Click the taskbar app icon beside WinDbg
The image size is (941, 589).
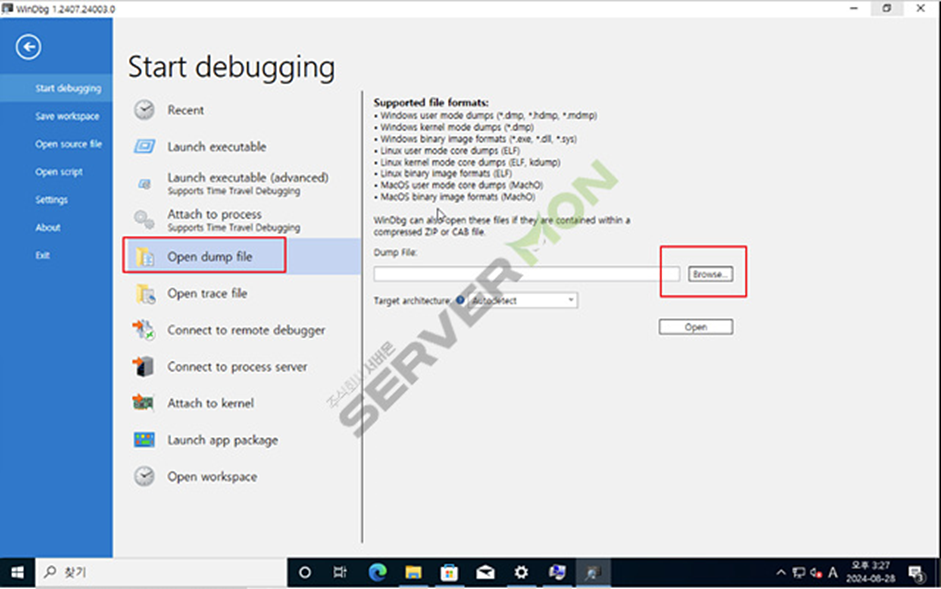[x=557, y=573]
